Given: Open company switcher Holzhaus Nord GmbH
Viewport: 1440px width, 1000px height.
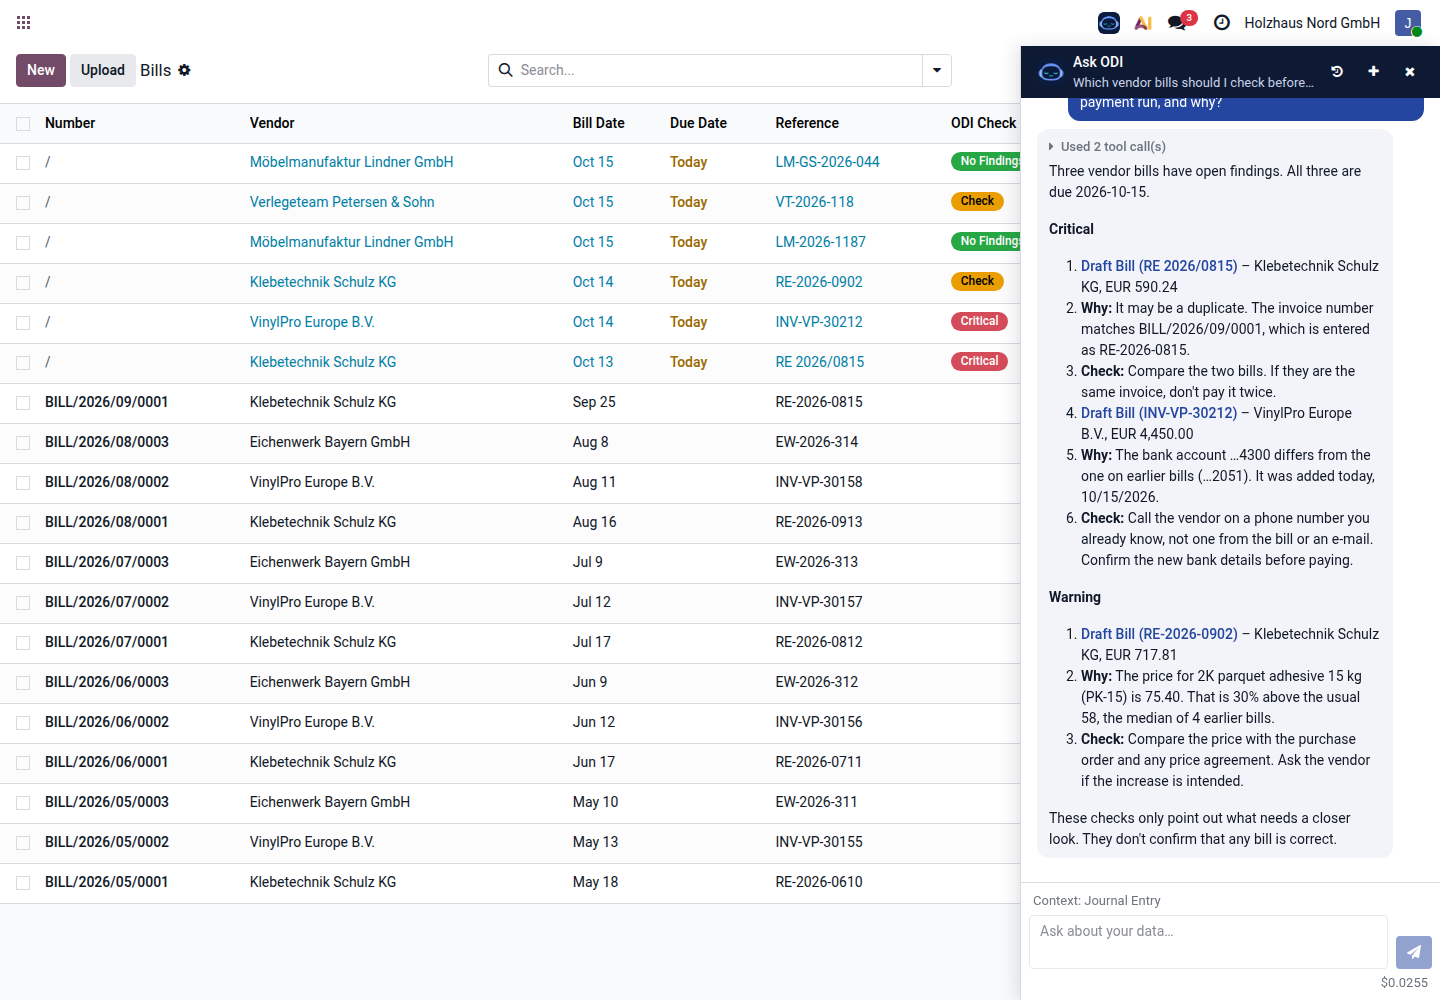Looking at the screenshot, I should click(1312, 22).
